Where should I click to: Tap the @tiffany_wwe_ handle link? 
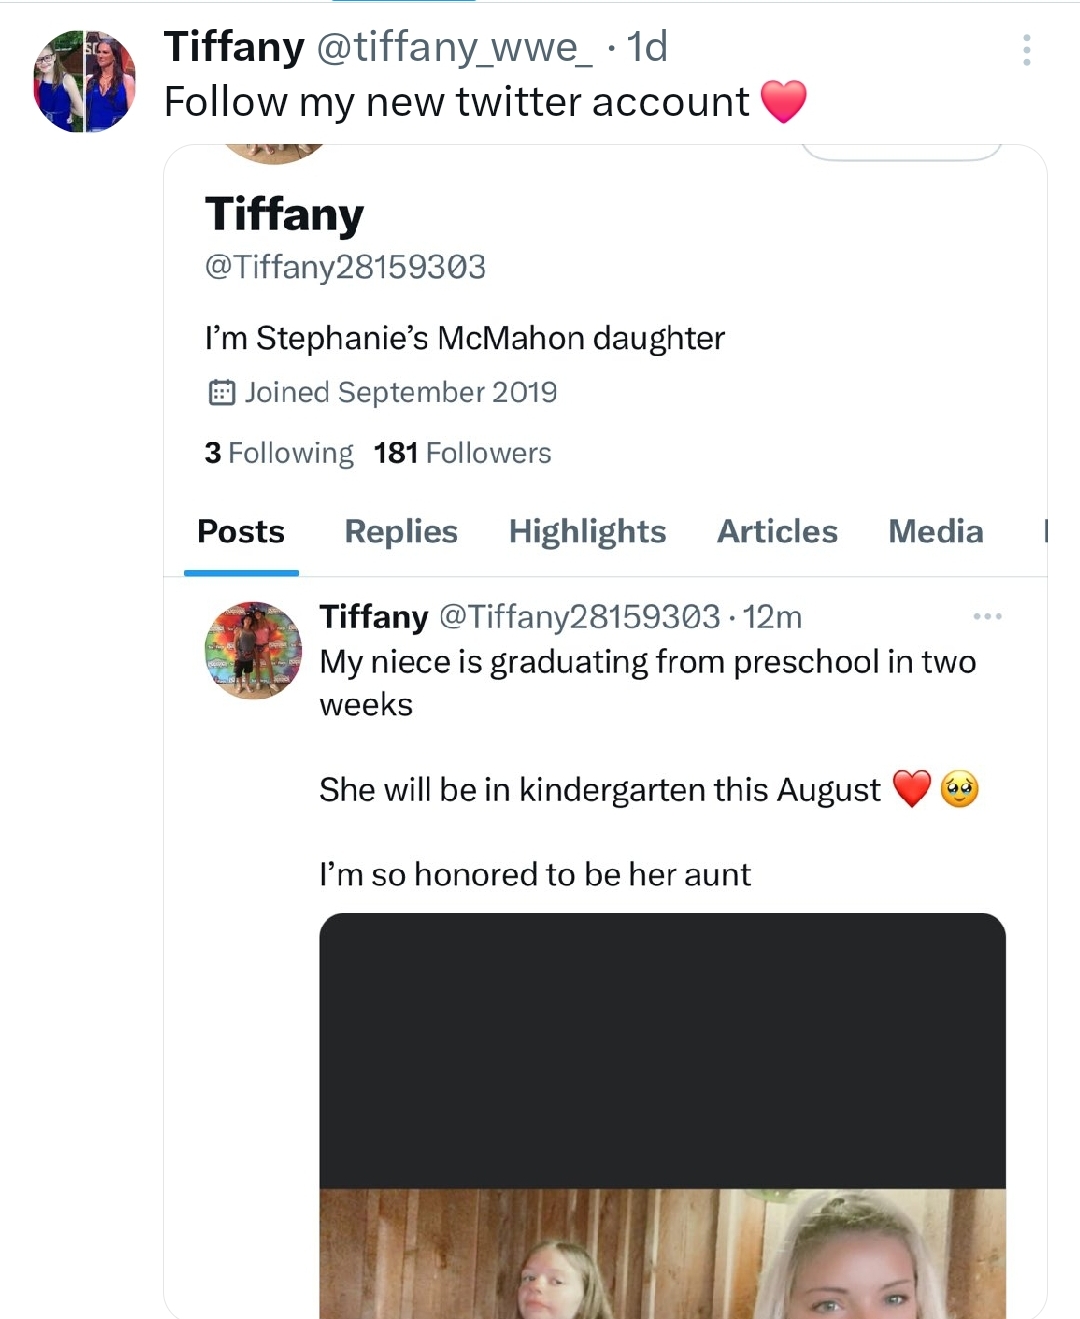point(454,47)
